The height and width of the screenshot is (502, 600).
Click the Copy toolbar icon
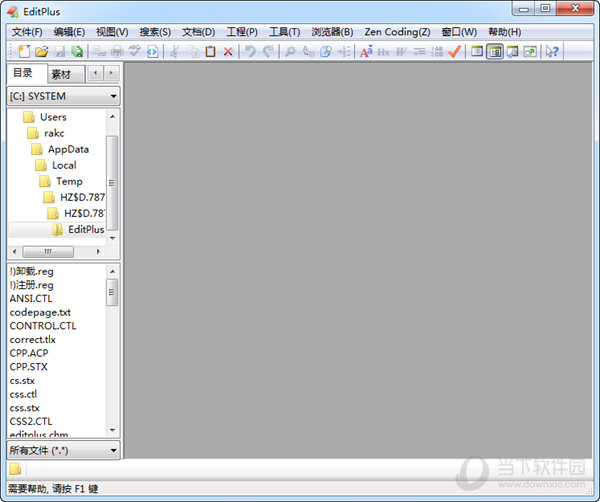tap(193, 51)
